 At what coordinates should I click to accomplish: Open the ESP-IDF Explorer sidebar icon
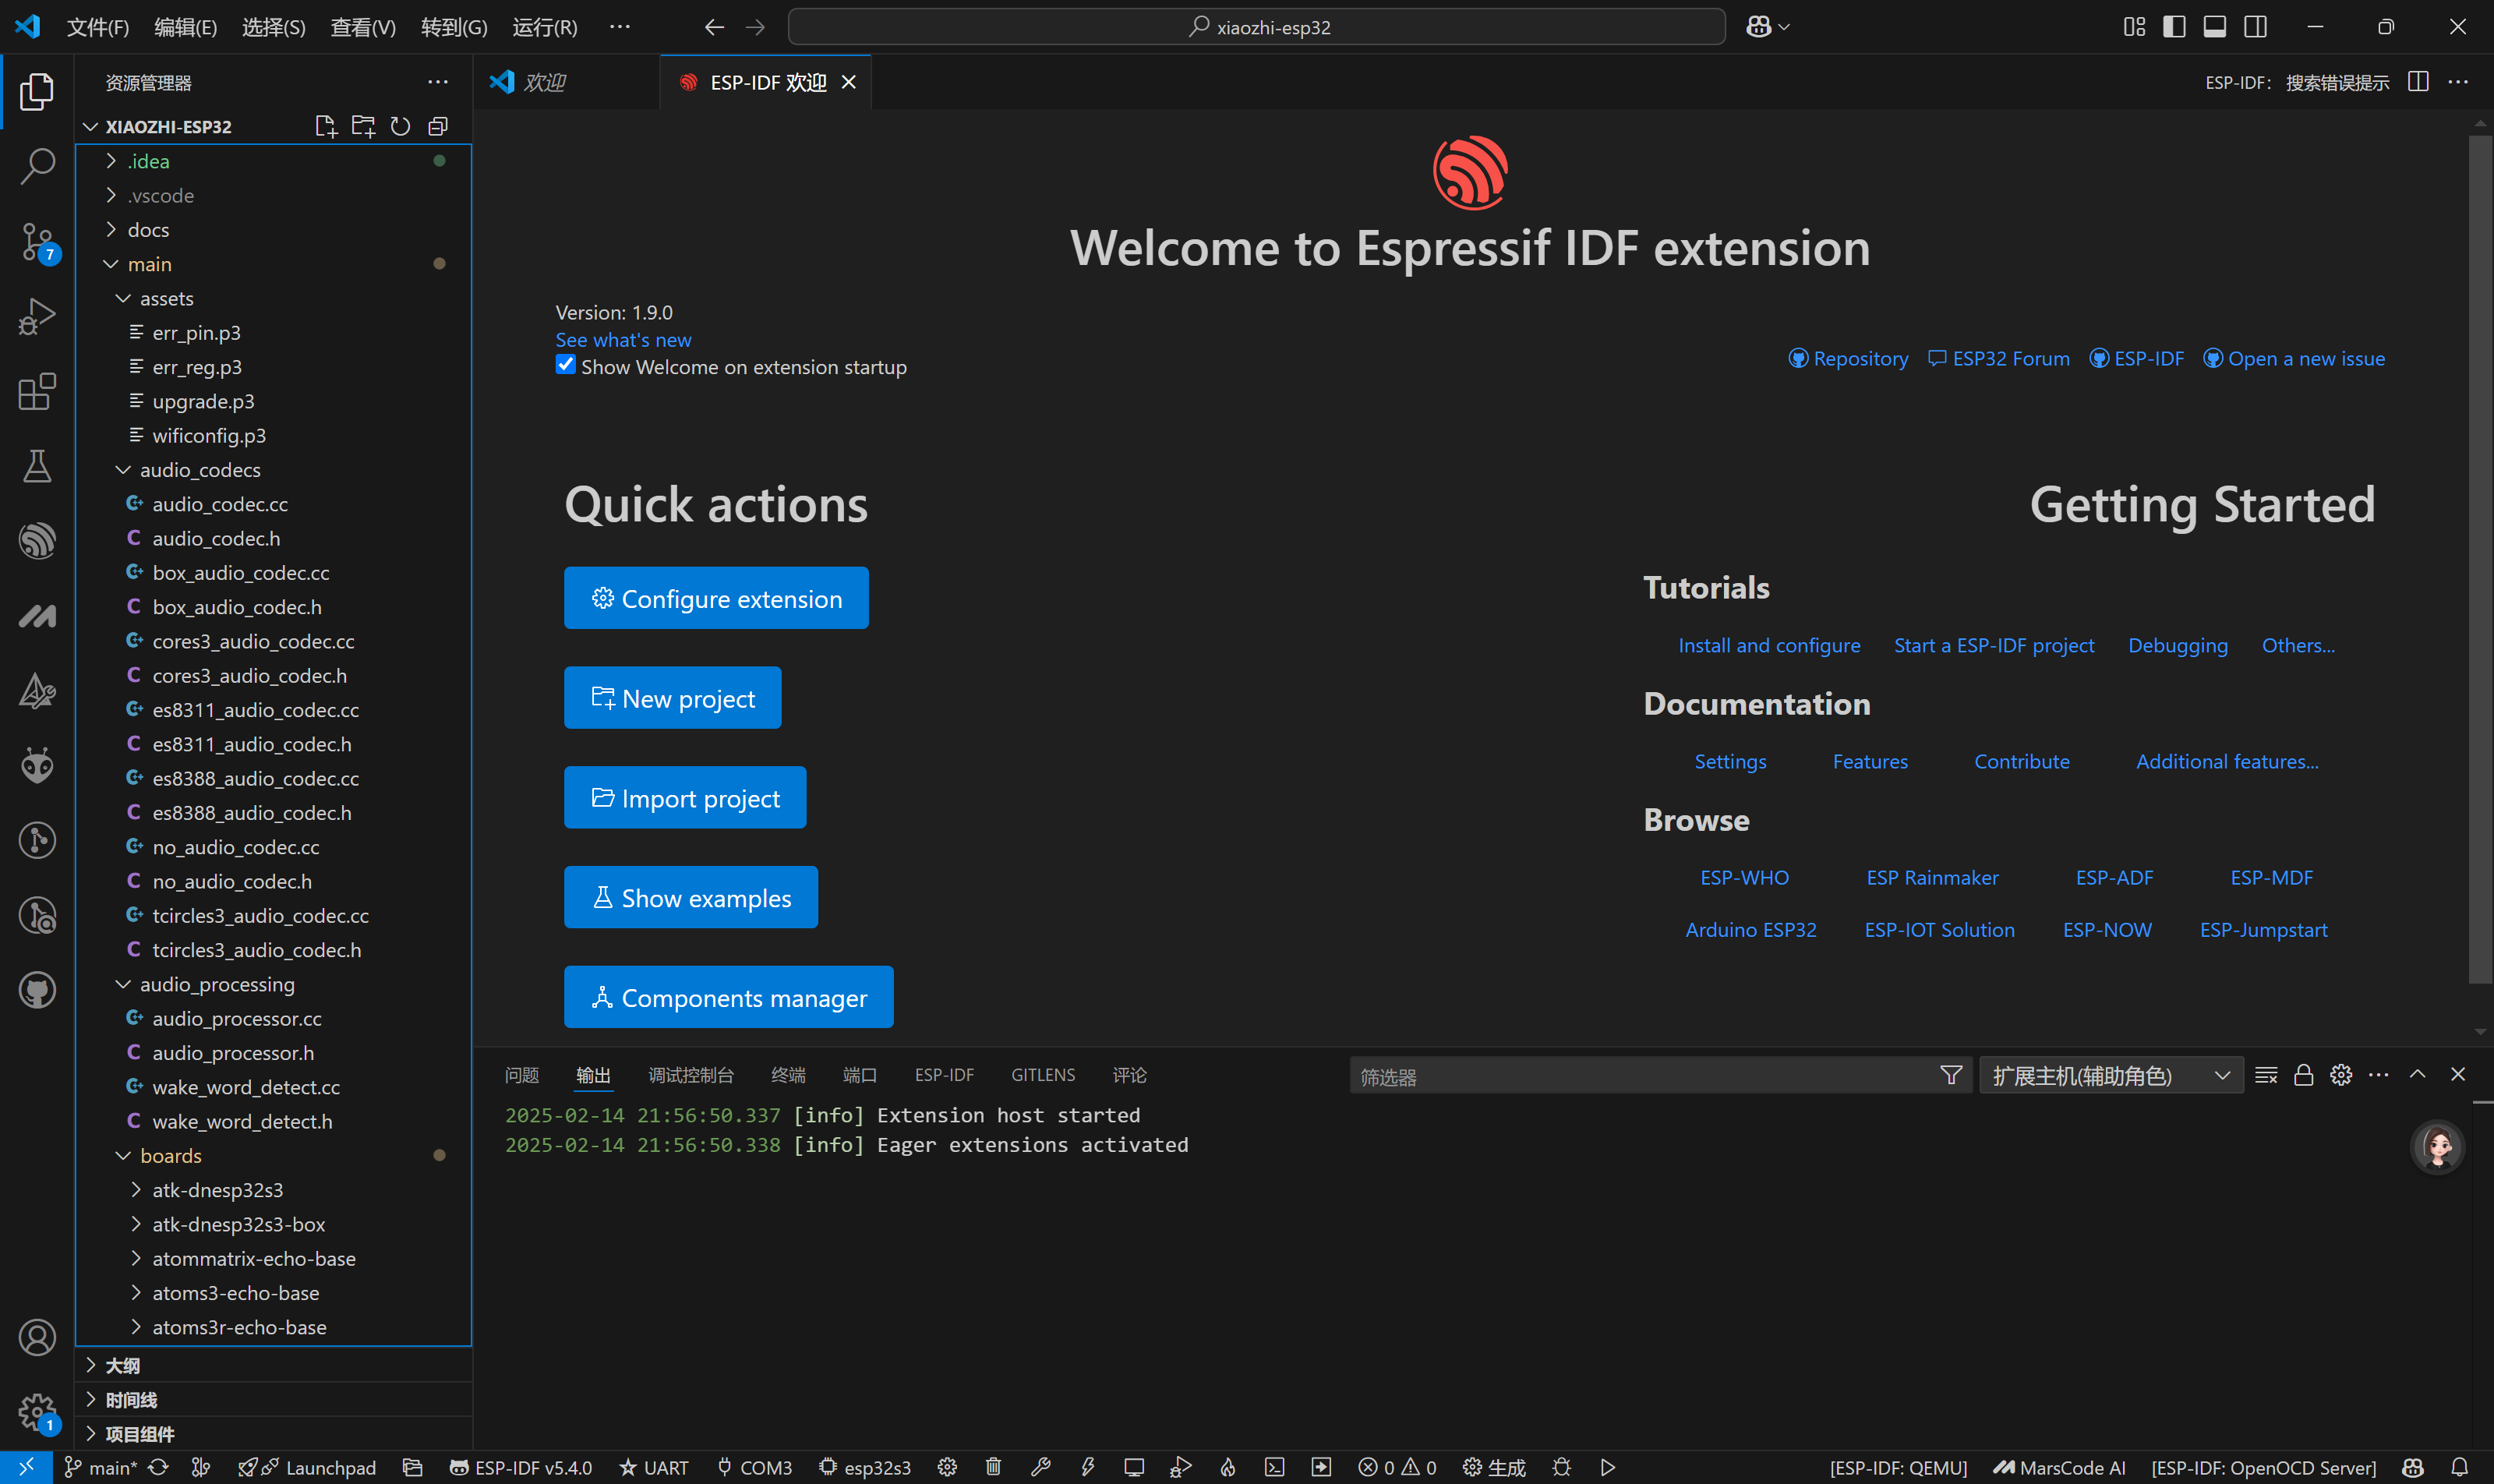pos(37,541)
